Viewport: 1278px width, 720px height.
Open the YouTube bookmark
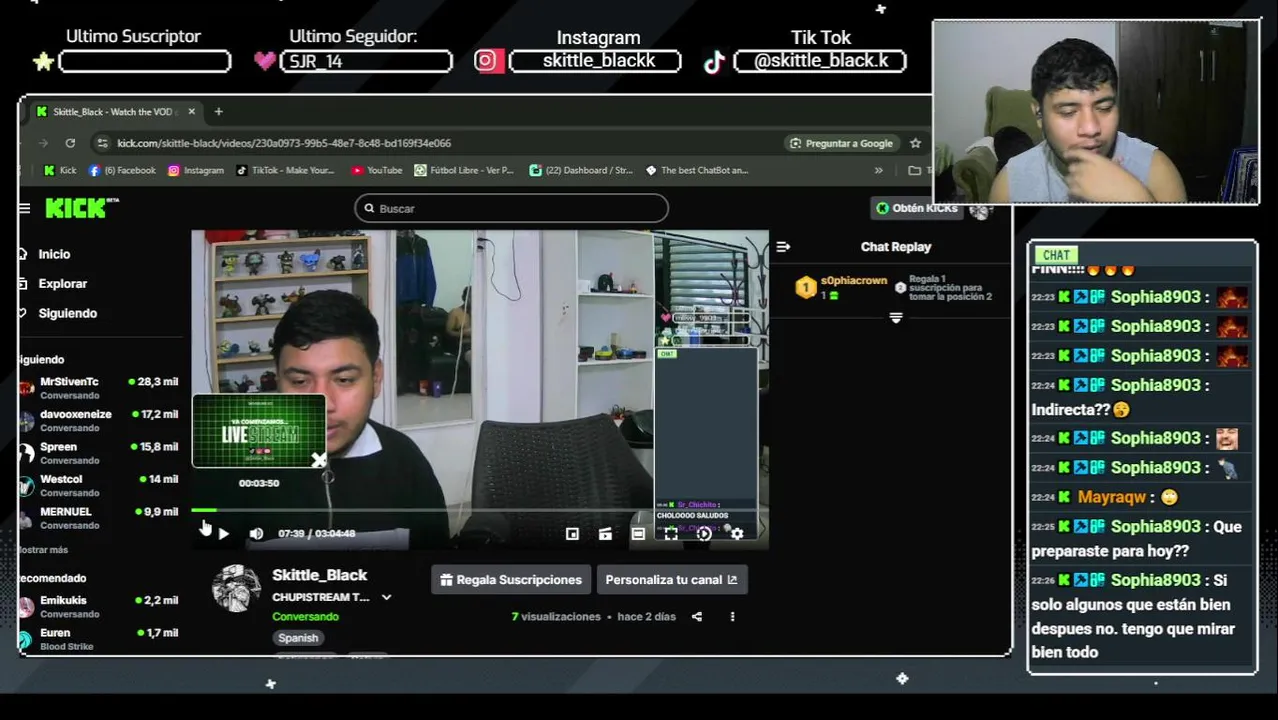376,170
